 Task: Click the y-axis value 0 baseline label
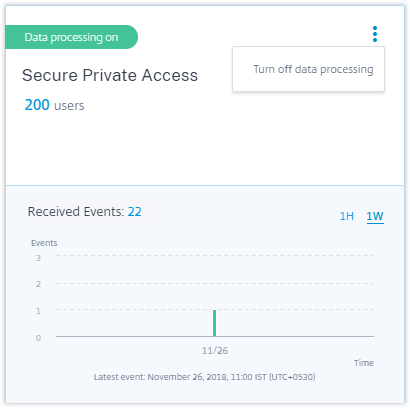(x=38, y=338)
